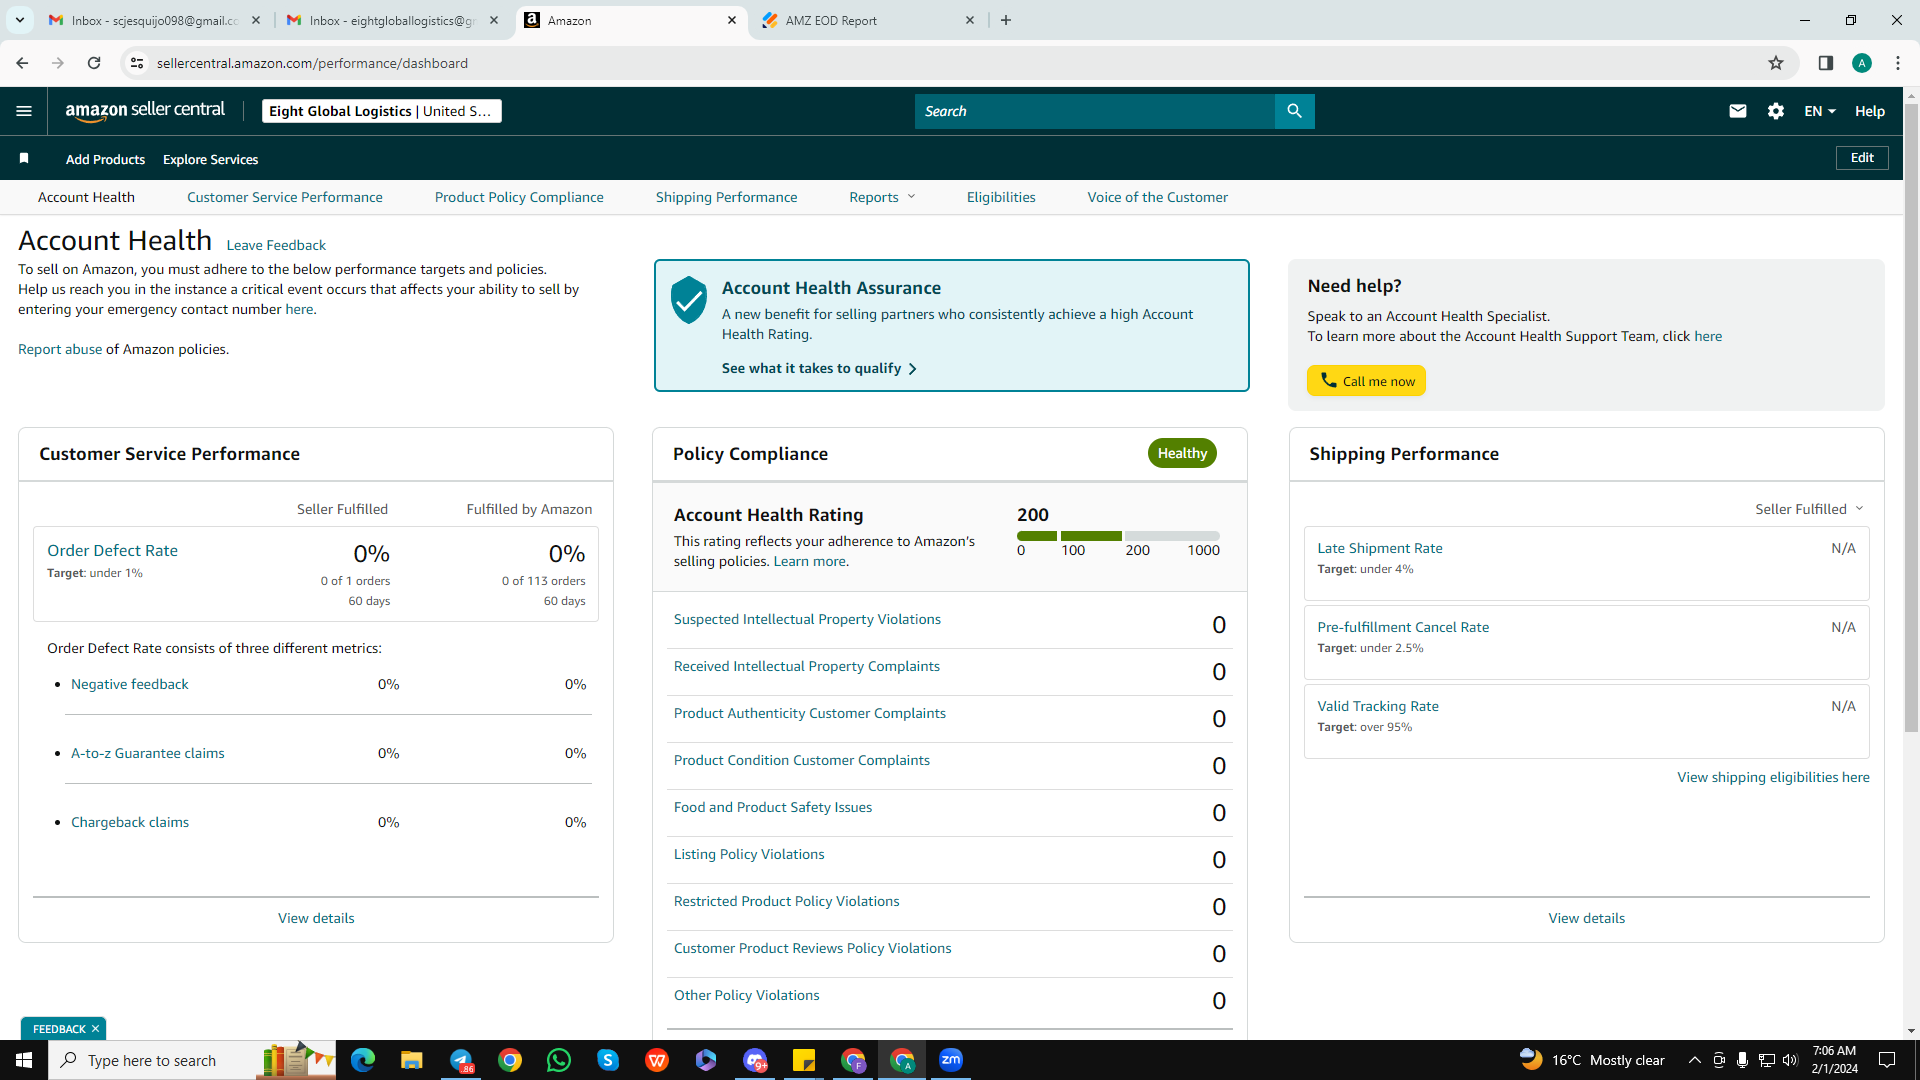
Task: Open the Help link in the header
Action: (1870, 111)
